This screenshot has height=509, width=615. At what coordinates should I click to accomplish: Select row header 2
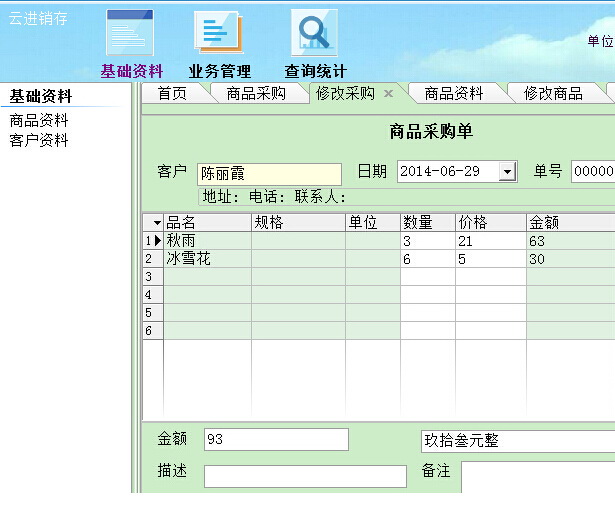coord(153,258)
